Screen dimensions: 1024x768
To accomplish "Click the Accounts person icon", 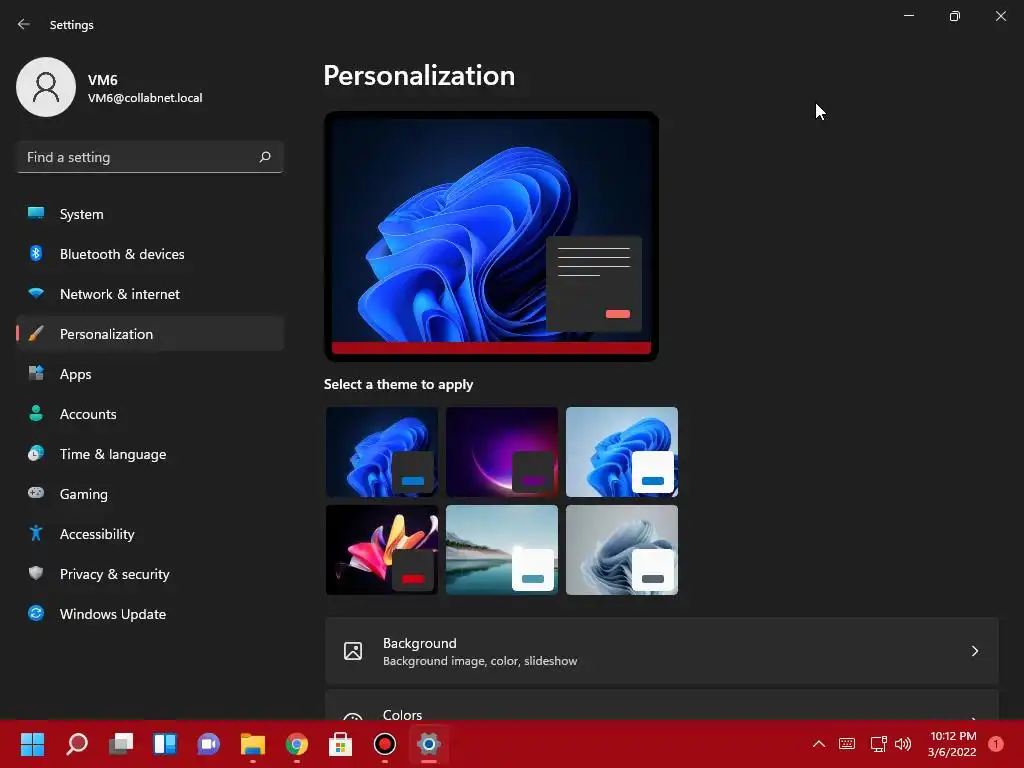I will pyautogui.click(x=36, y=413).
